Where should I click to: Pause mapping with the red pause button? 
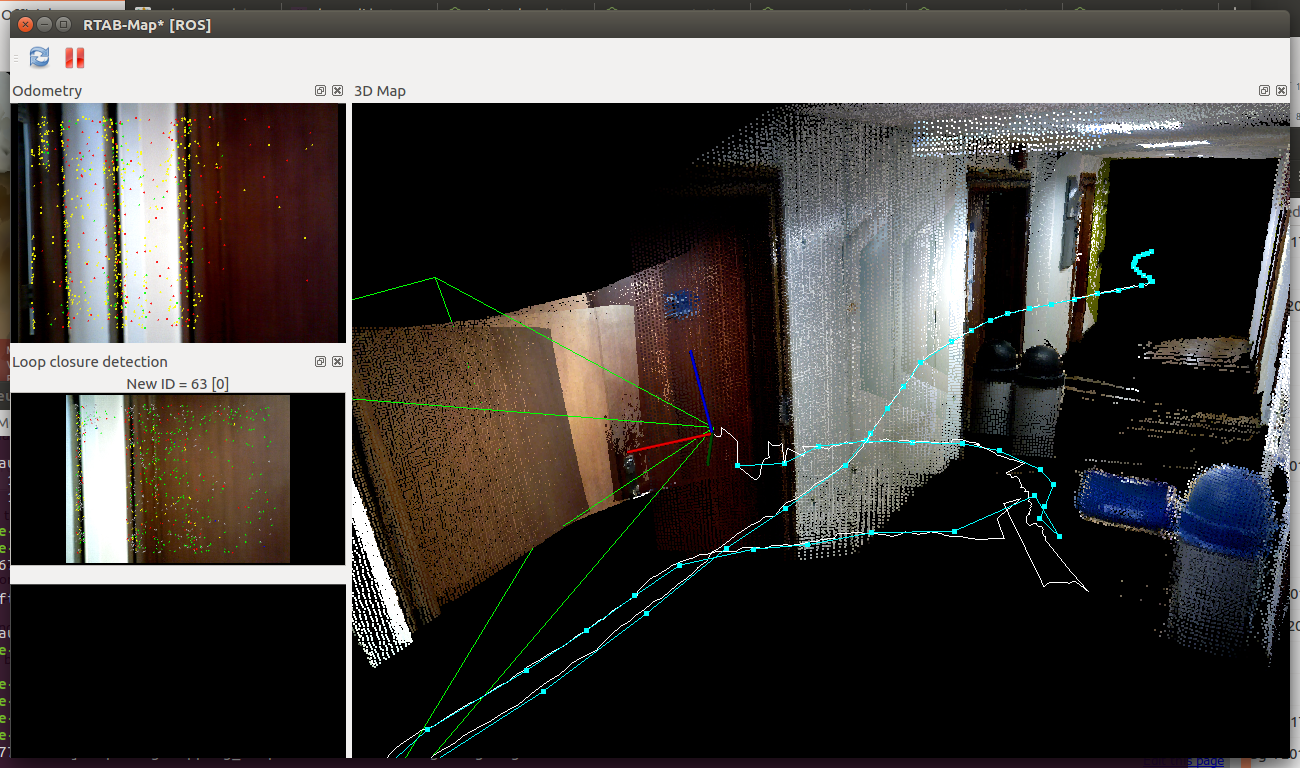(x=74, y=58)
